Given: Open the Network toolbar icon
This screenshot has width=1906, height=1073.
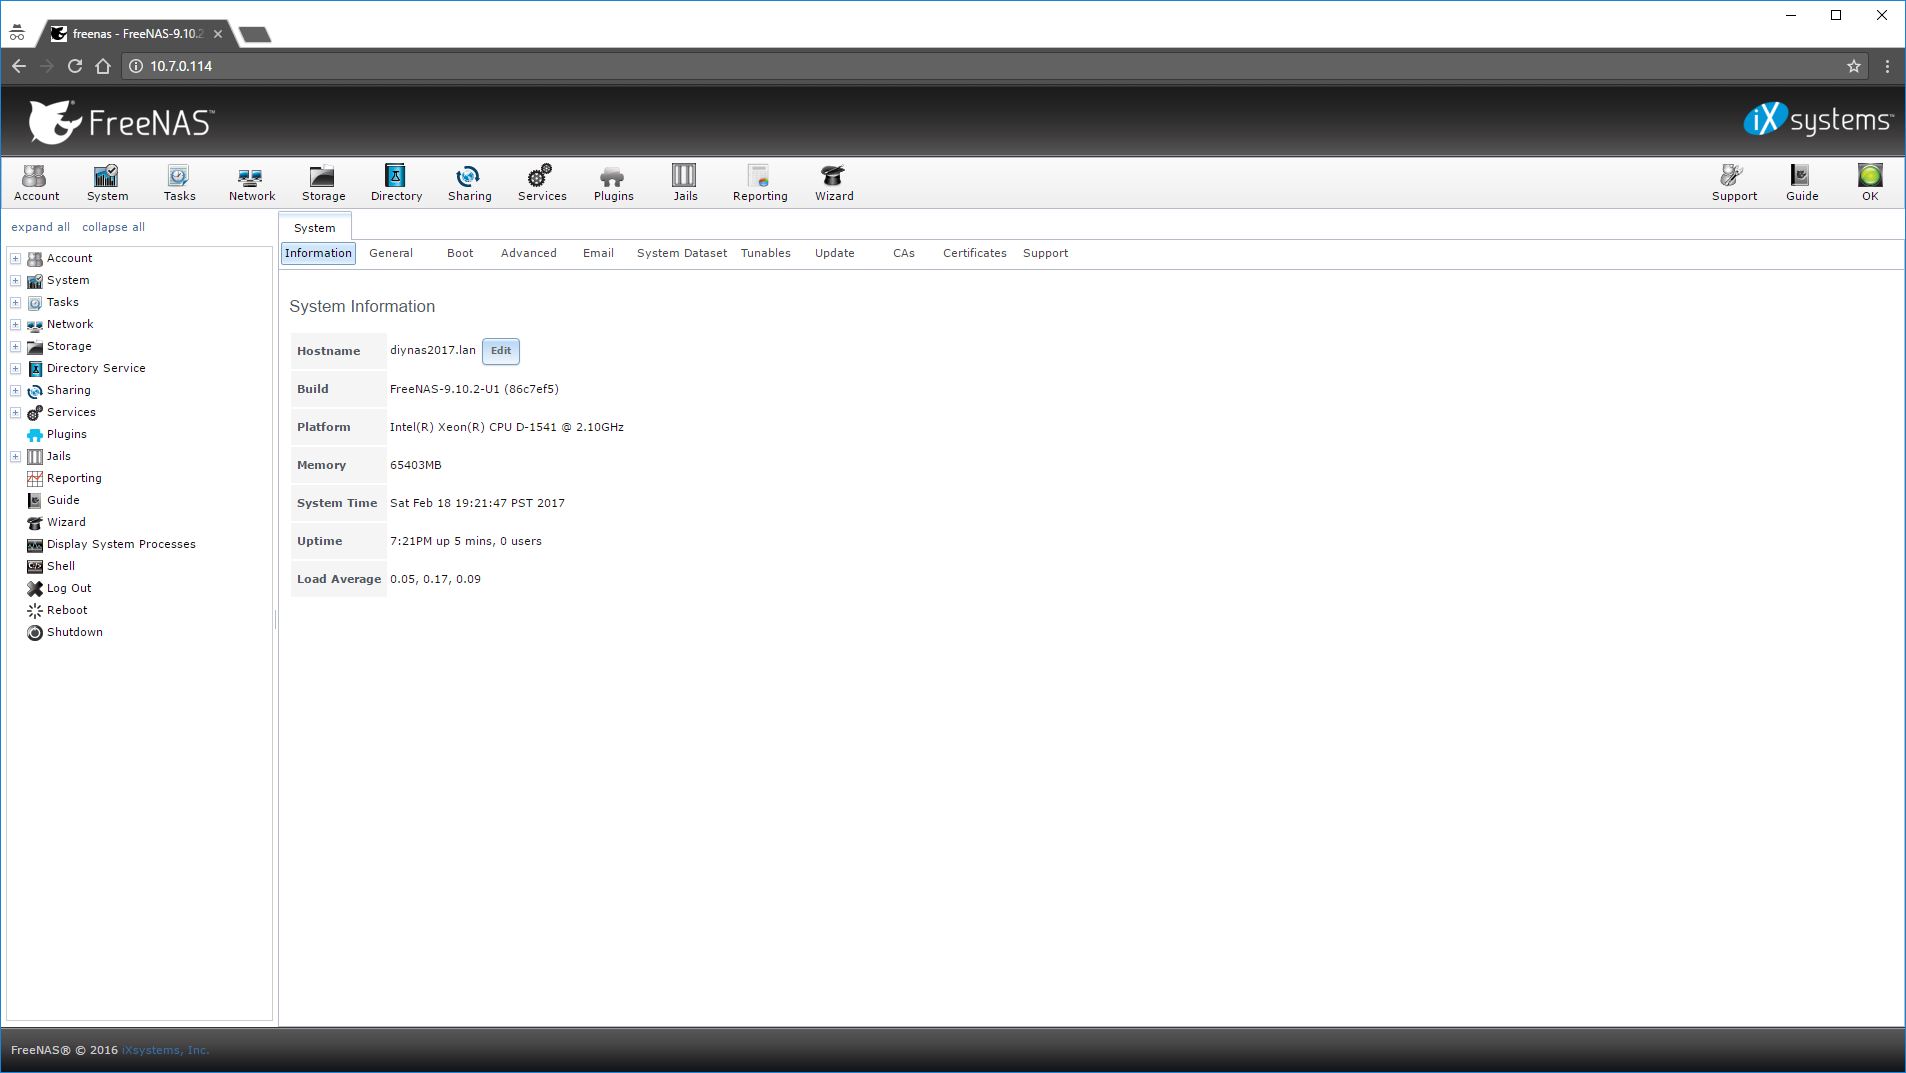Looking at the screenshot, I should 251,183.
